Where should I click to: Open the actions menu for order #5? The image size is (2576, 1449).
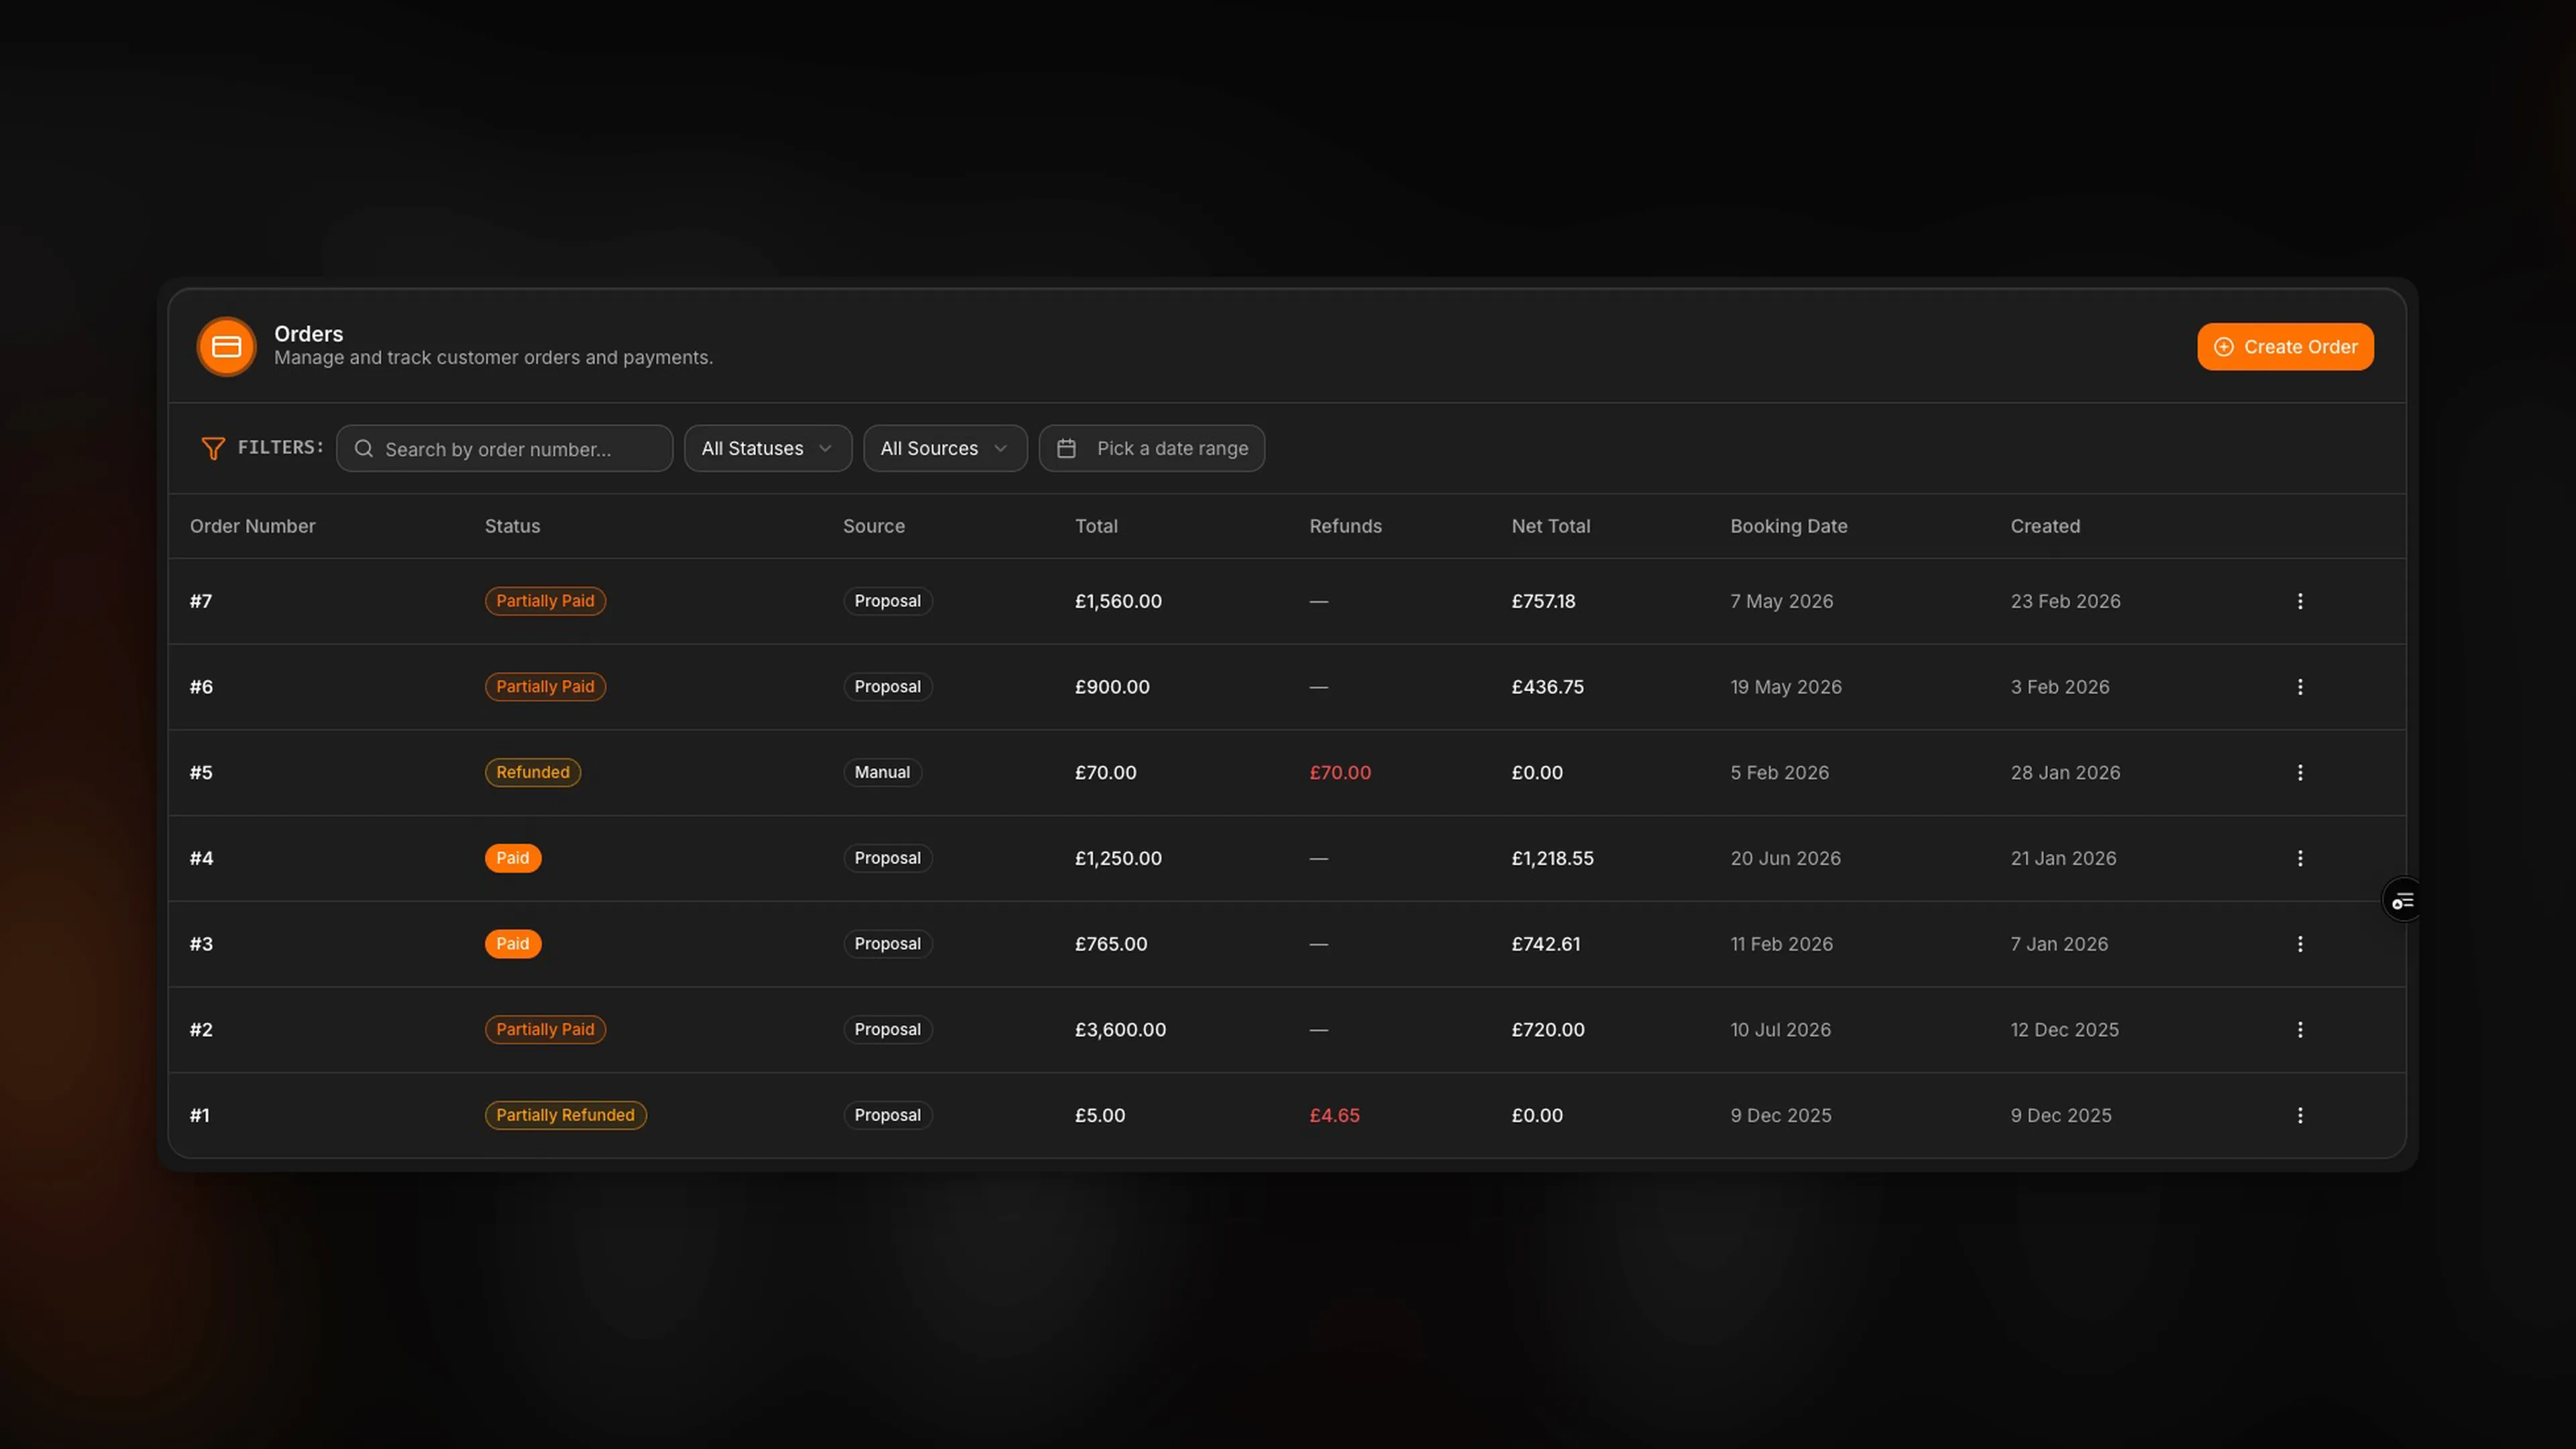coord(2299,772)
